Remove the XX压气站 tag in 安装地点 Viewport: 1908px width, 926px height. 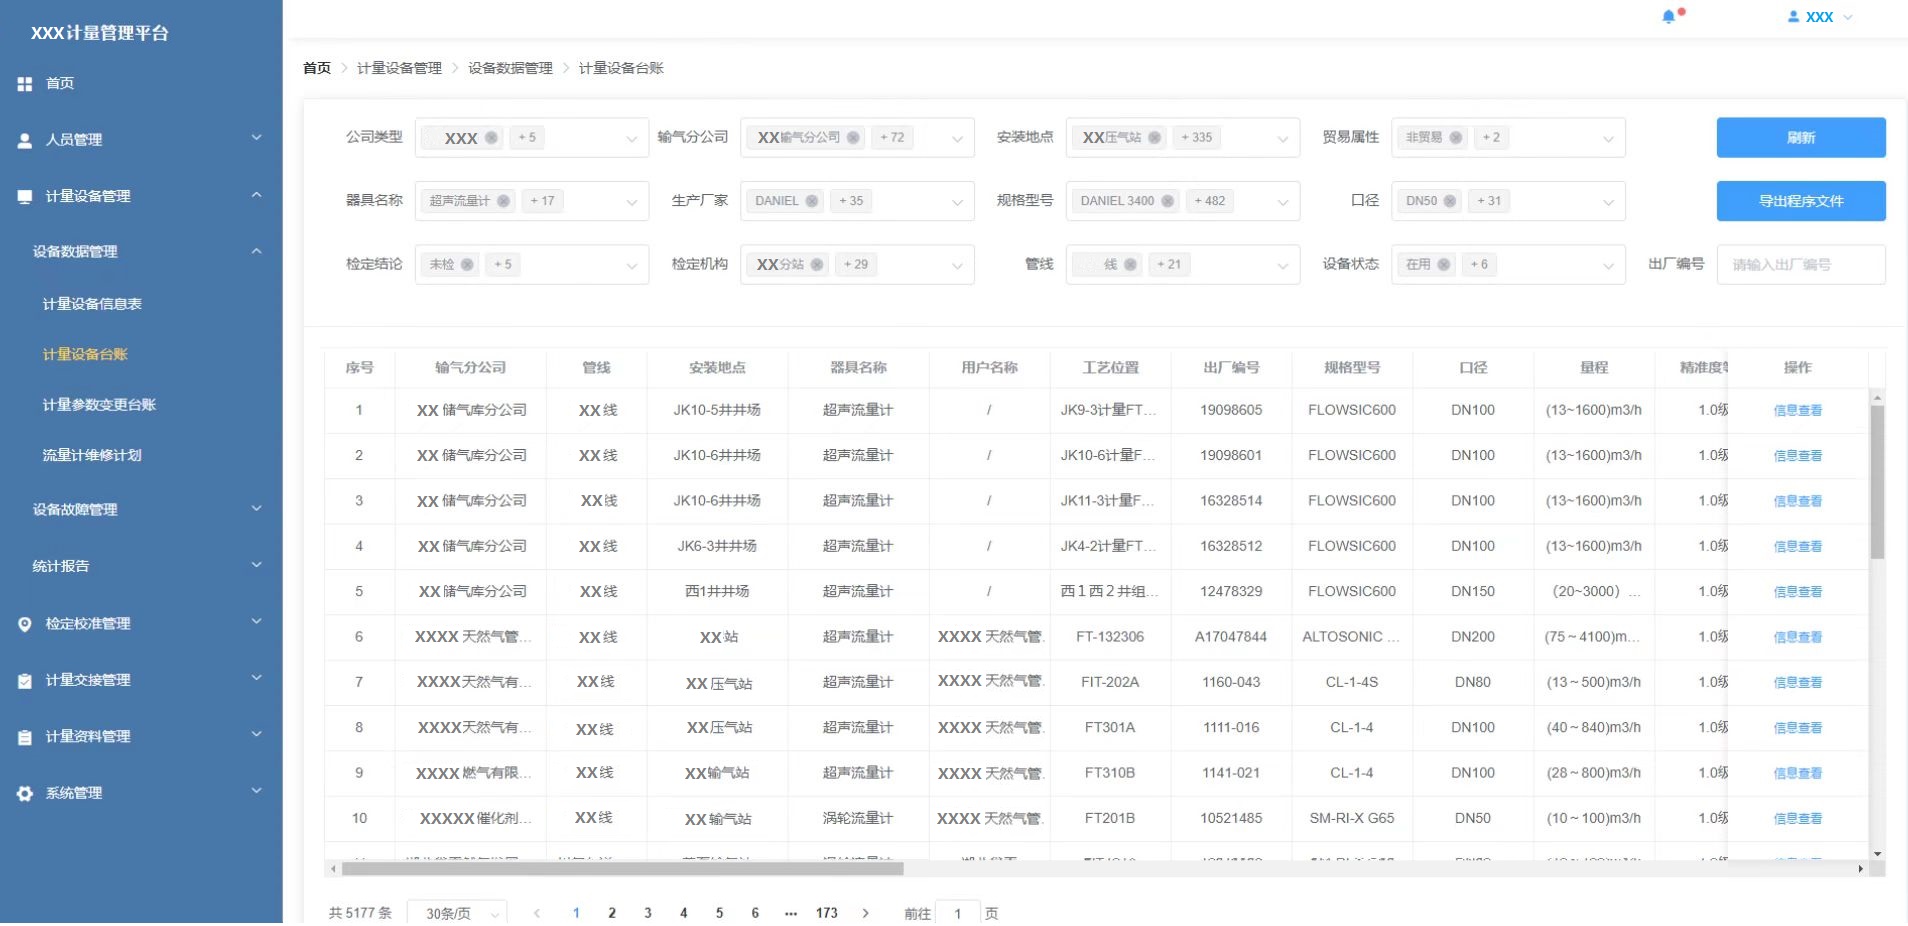[x=1154, y=138]
